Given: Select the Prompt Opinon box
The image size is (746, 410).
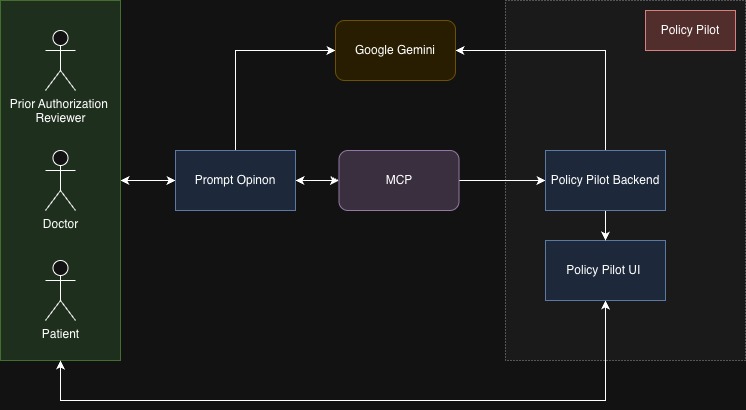Looking at the screenshot, I should click(x=236, y=180).
